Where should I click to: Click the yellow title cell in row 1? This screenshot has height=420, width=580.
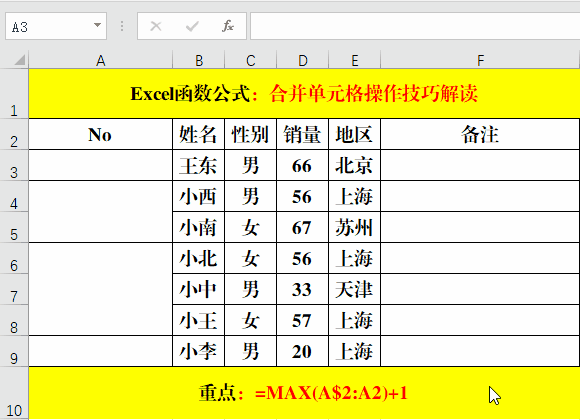304,94
